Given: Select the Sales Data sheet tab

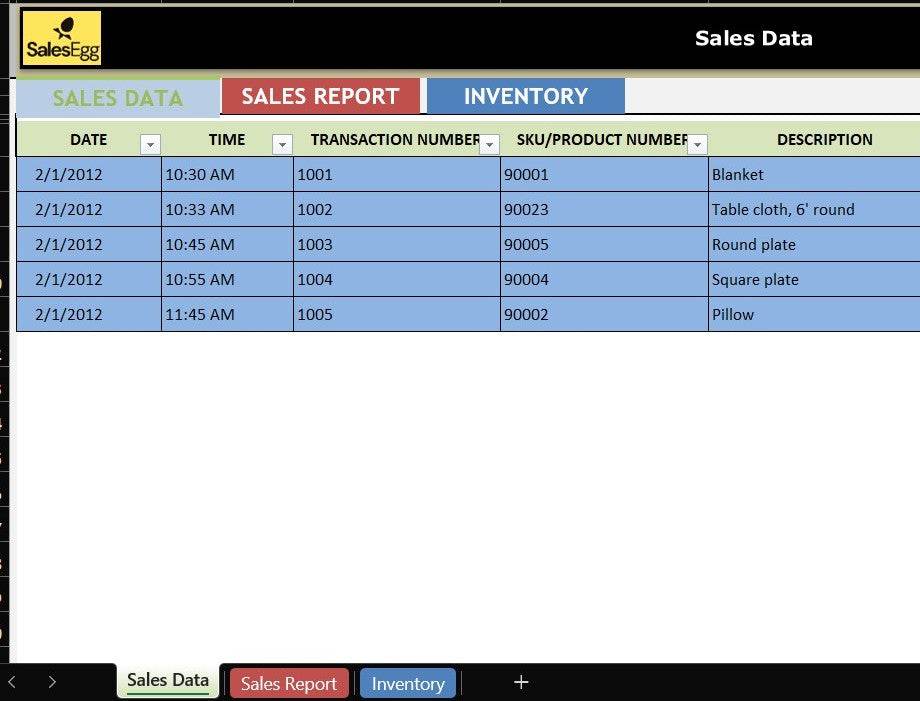Looking at the screenshot, I should (168, 681).
